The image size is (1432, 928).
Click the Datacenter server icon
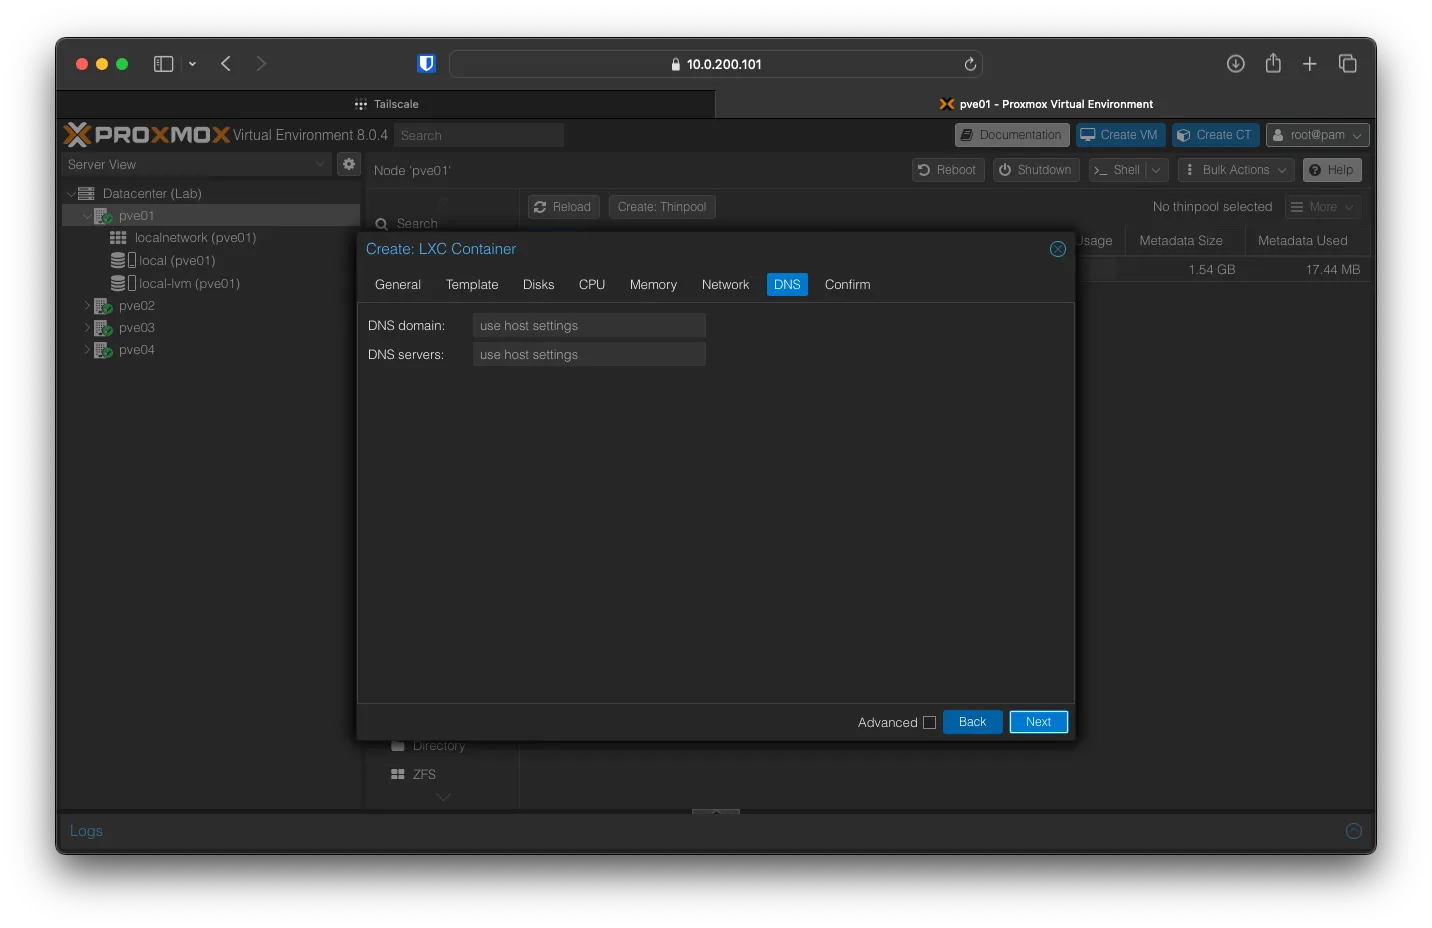click(x=86, y=194)
